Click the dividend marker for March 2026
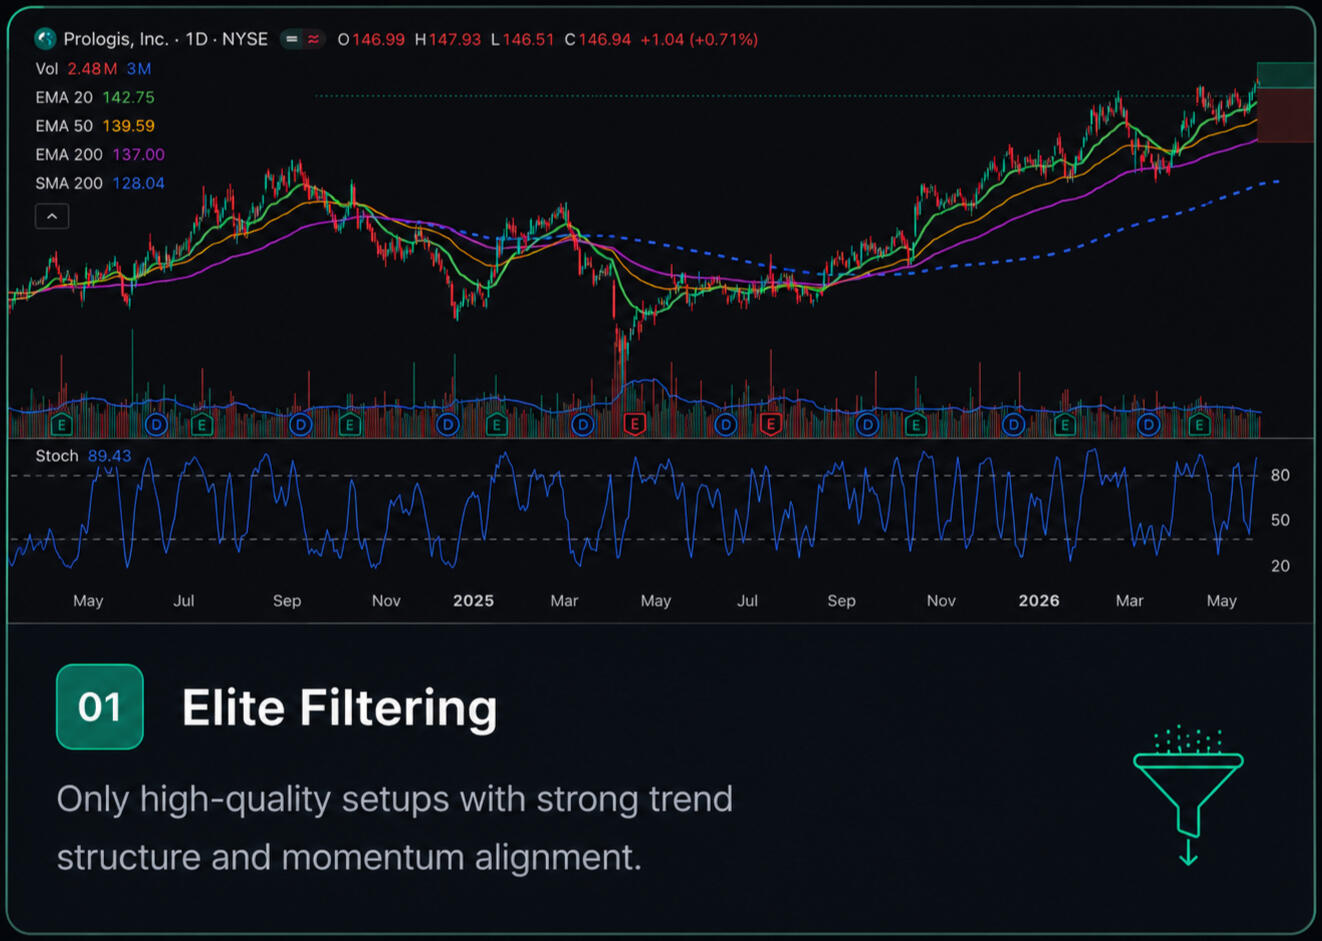The image size is (1322, 941). pyautogui.click(x=1149, y=425)
